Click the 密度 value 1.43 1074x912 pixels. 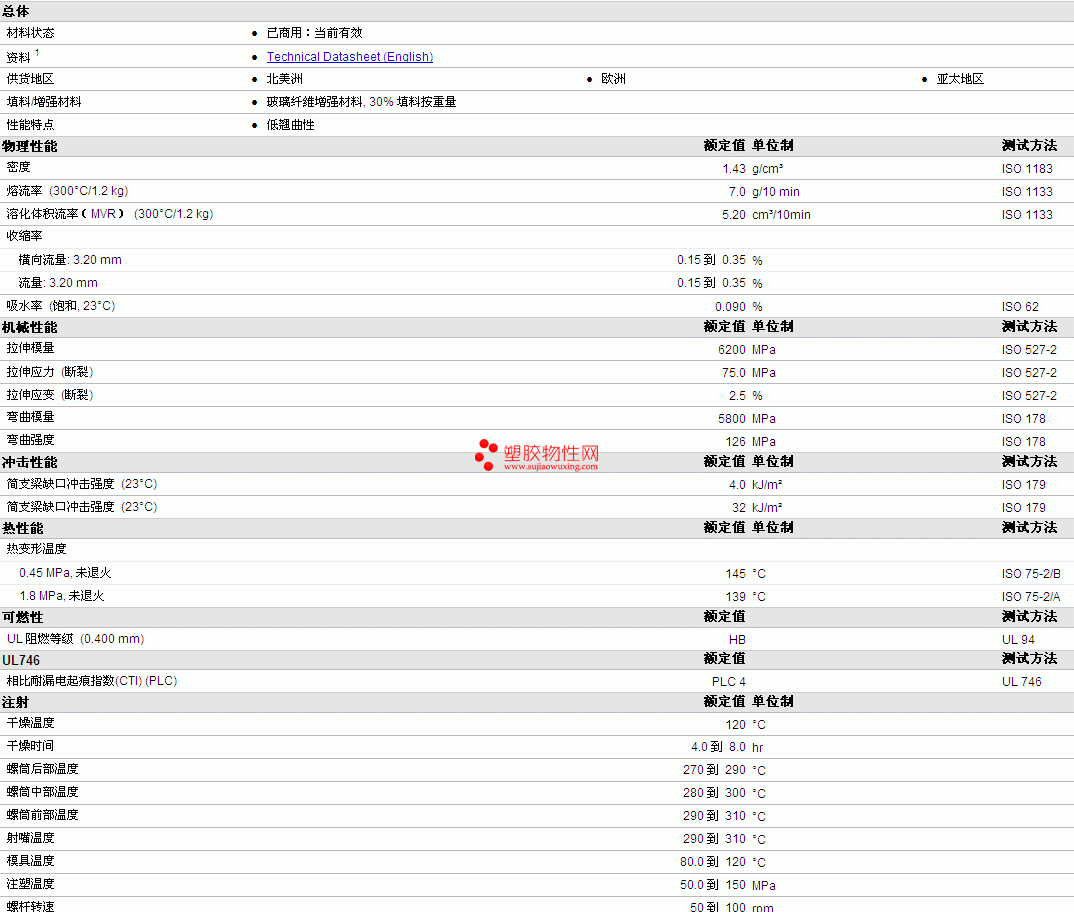click(x=734, y=169)
